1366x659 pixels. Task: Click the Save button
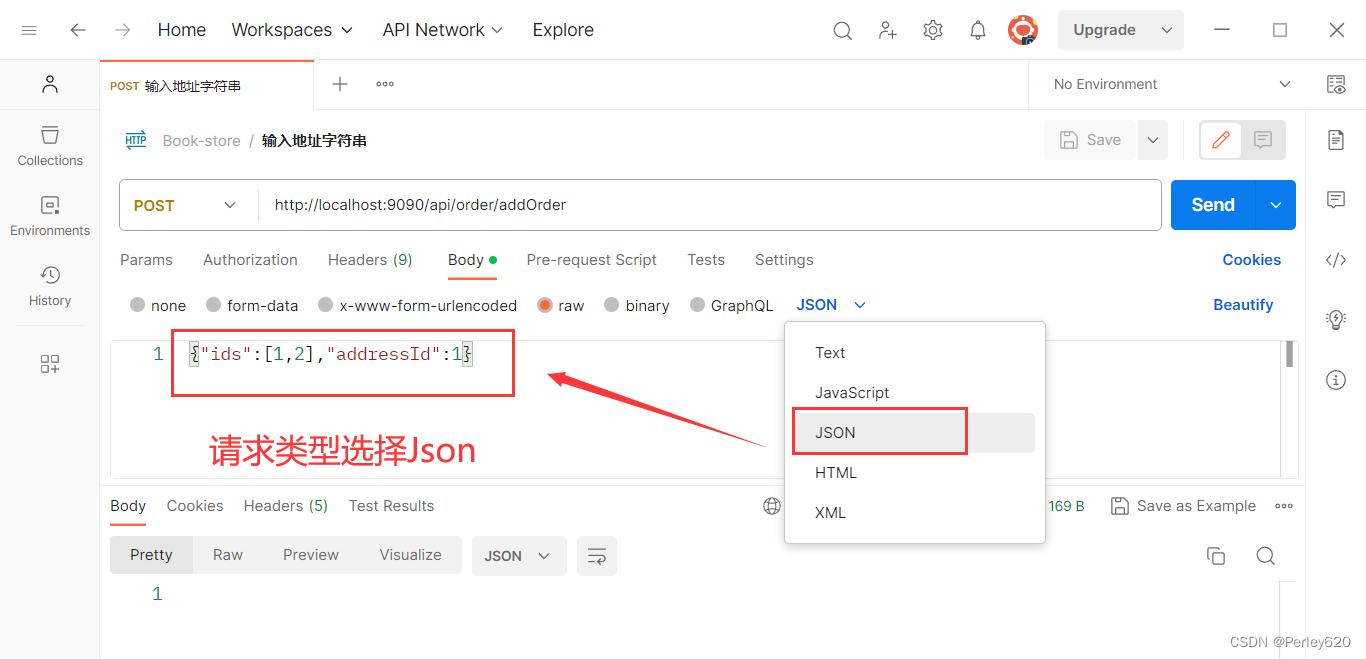[x=1091, y=140]
